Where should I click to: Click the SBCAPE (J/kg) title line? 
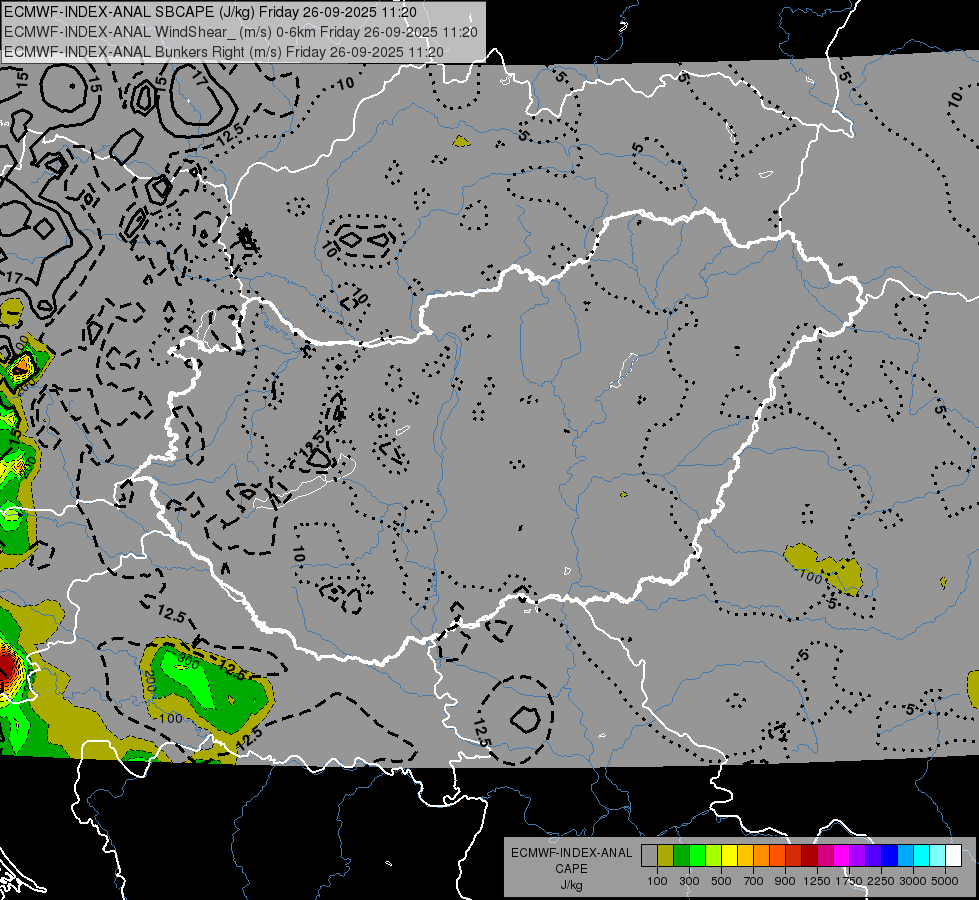pyautogui.click(x=210, y=12)
